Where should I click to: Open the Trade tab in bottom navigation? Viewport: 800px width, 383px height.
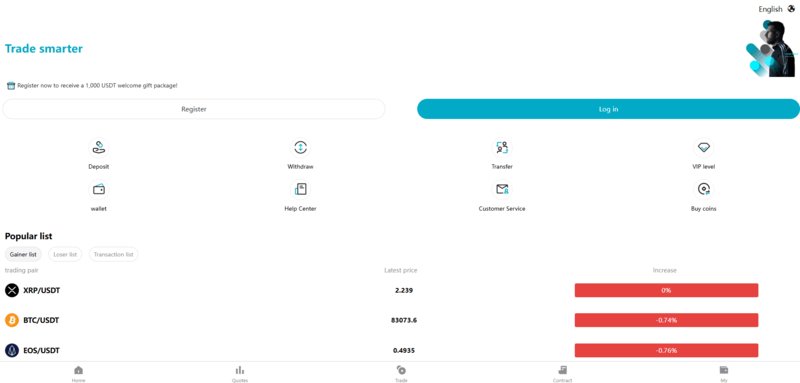coord(401,373)
